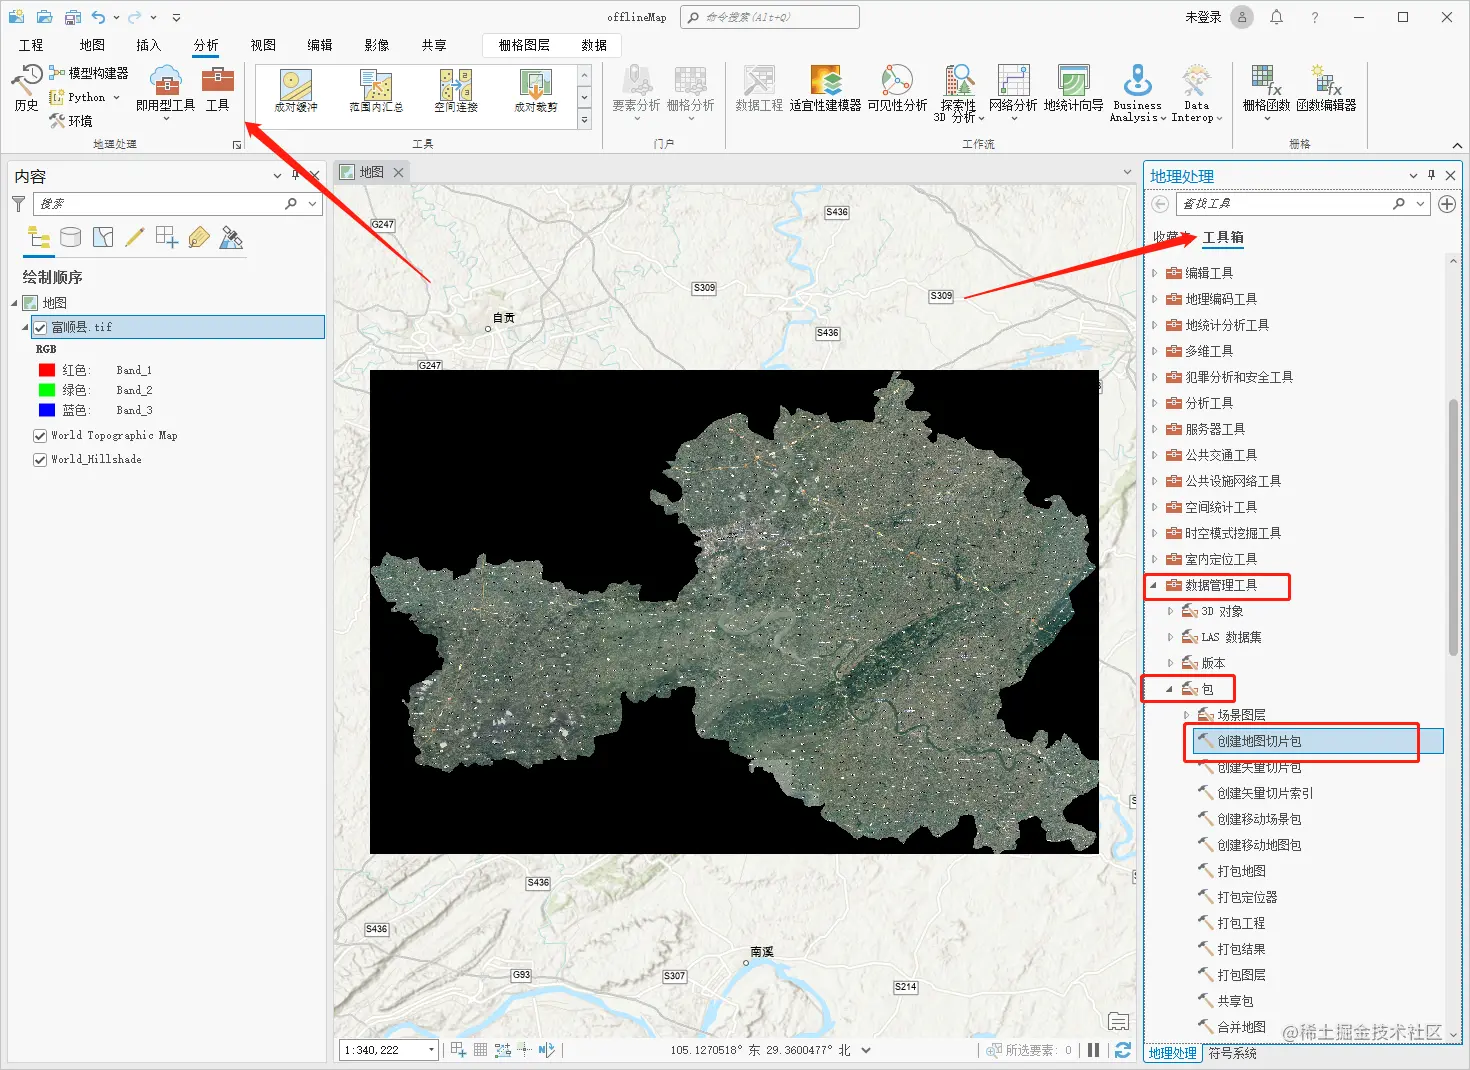Switch to the 影像 ribbon tab

376,45
